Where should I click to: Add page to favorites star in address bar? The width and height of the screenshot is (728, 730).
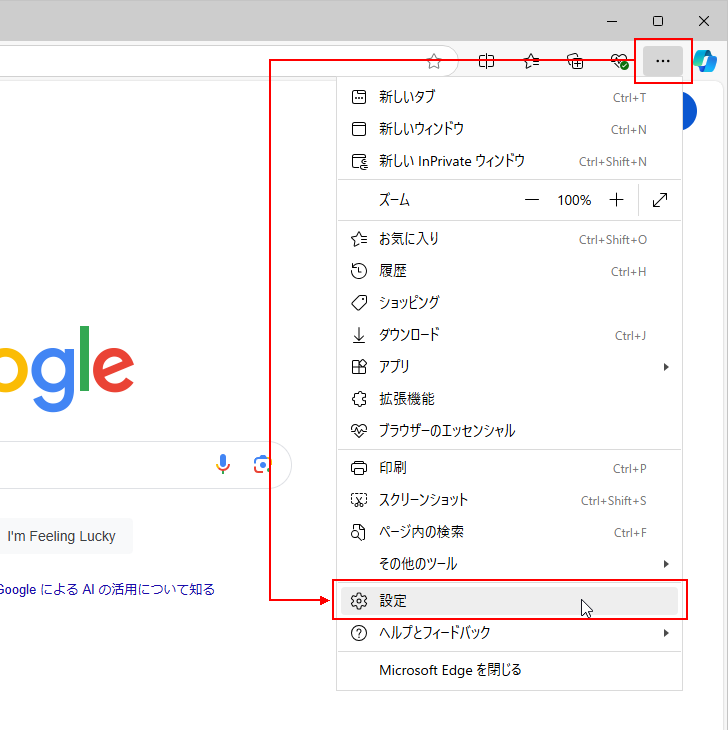pyautogui.click(x=434, y=61)
